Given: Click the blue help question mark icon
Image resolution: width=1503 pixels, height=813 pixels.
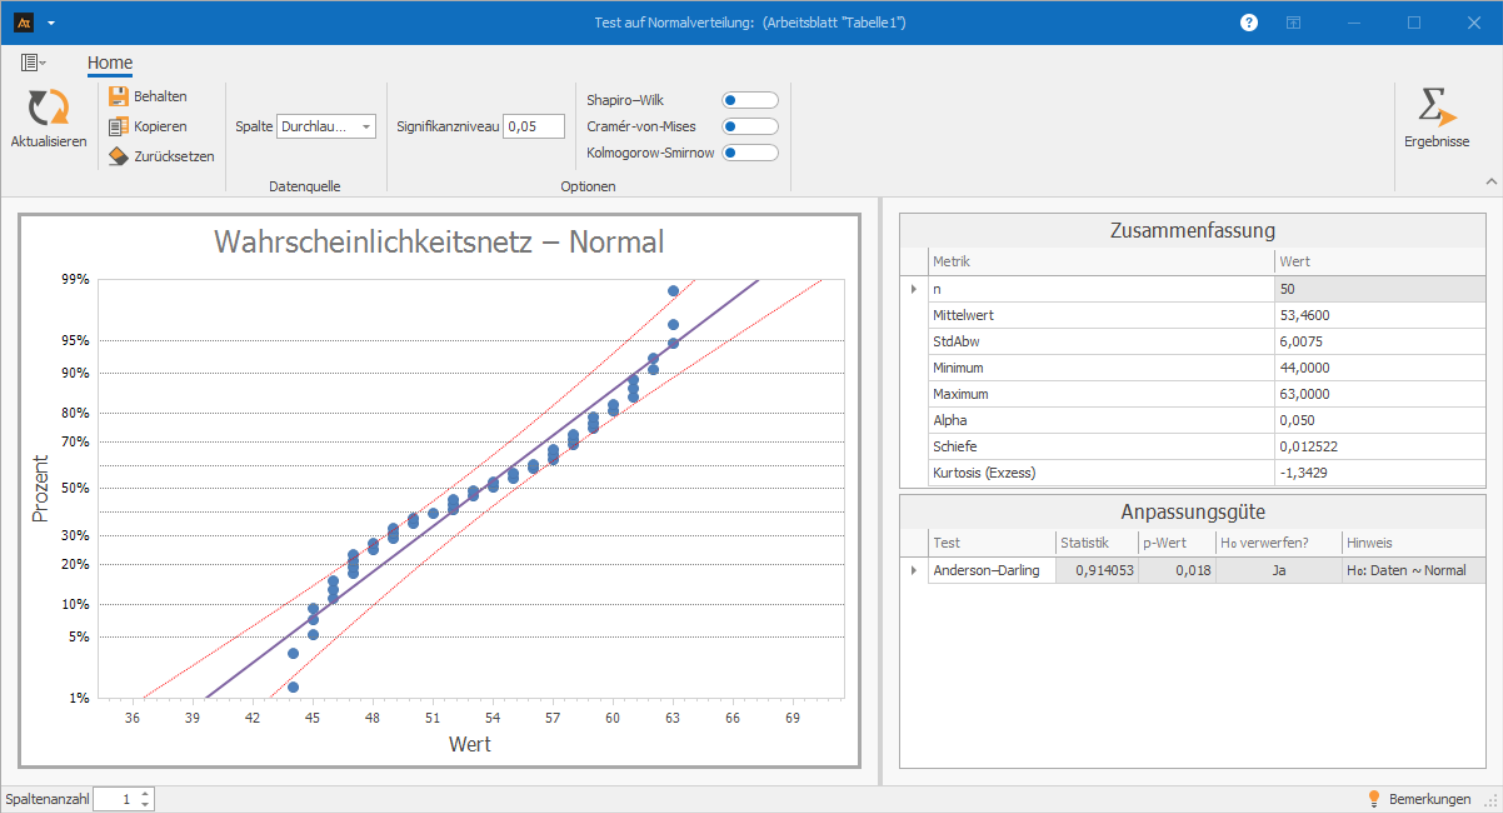Looking at the screenshot, I should [x=1249, y=22].
